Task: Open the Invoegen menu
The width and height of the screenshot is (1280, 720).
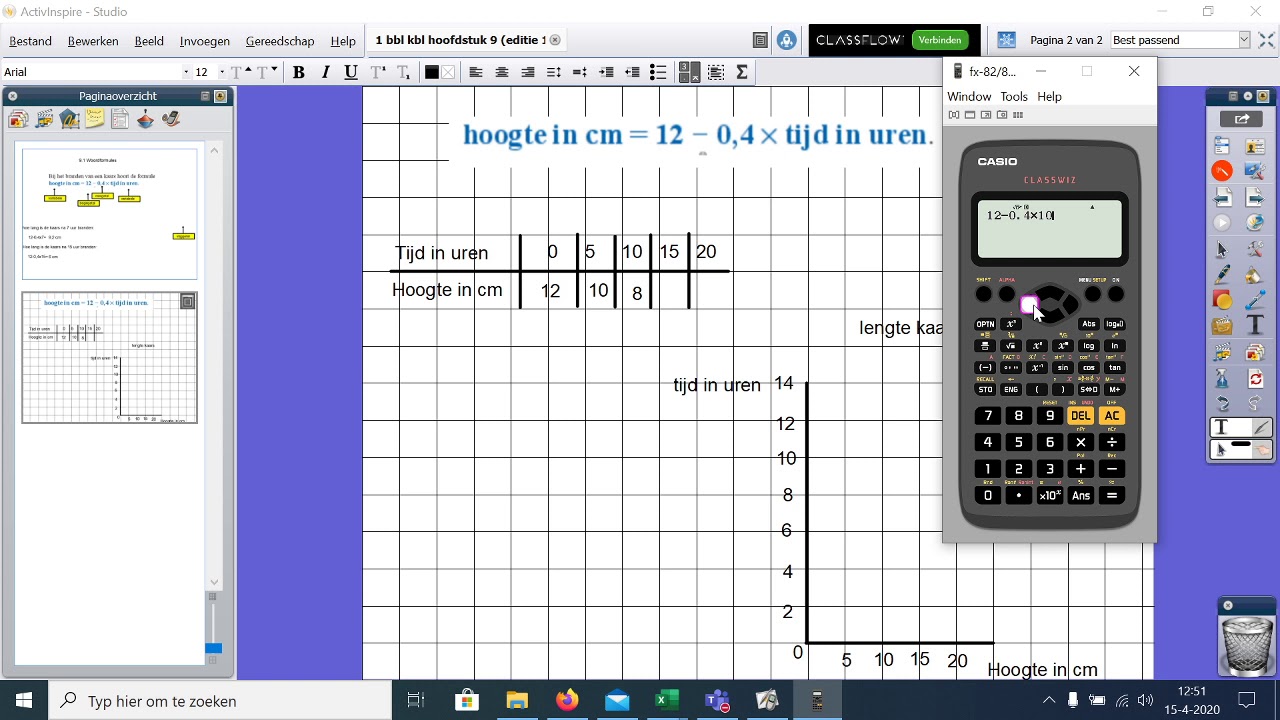Action: (205, 41)
